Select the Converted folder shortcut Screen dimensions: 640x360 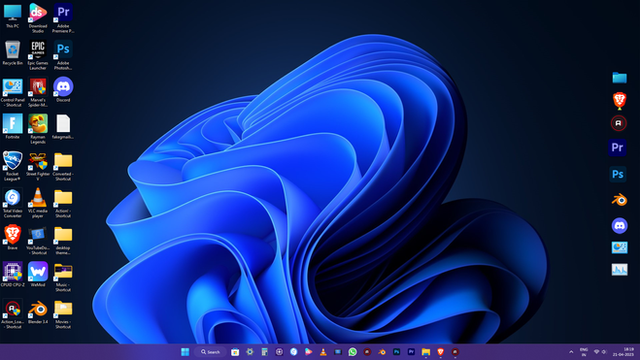click(63, 166)
